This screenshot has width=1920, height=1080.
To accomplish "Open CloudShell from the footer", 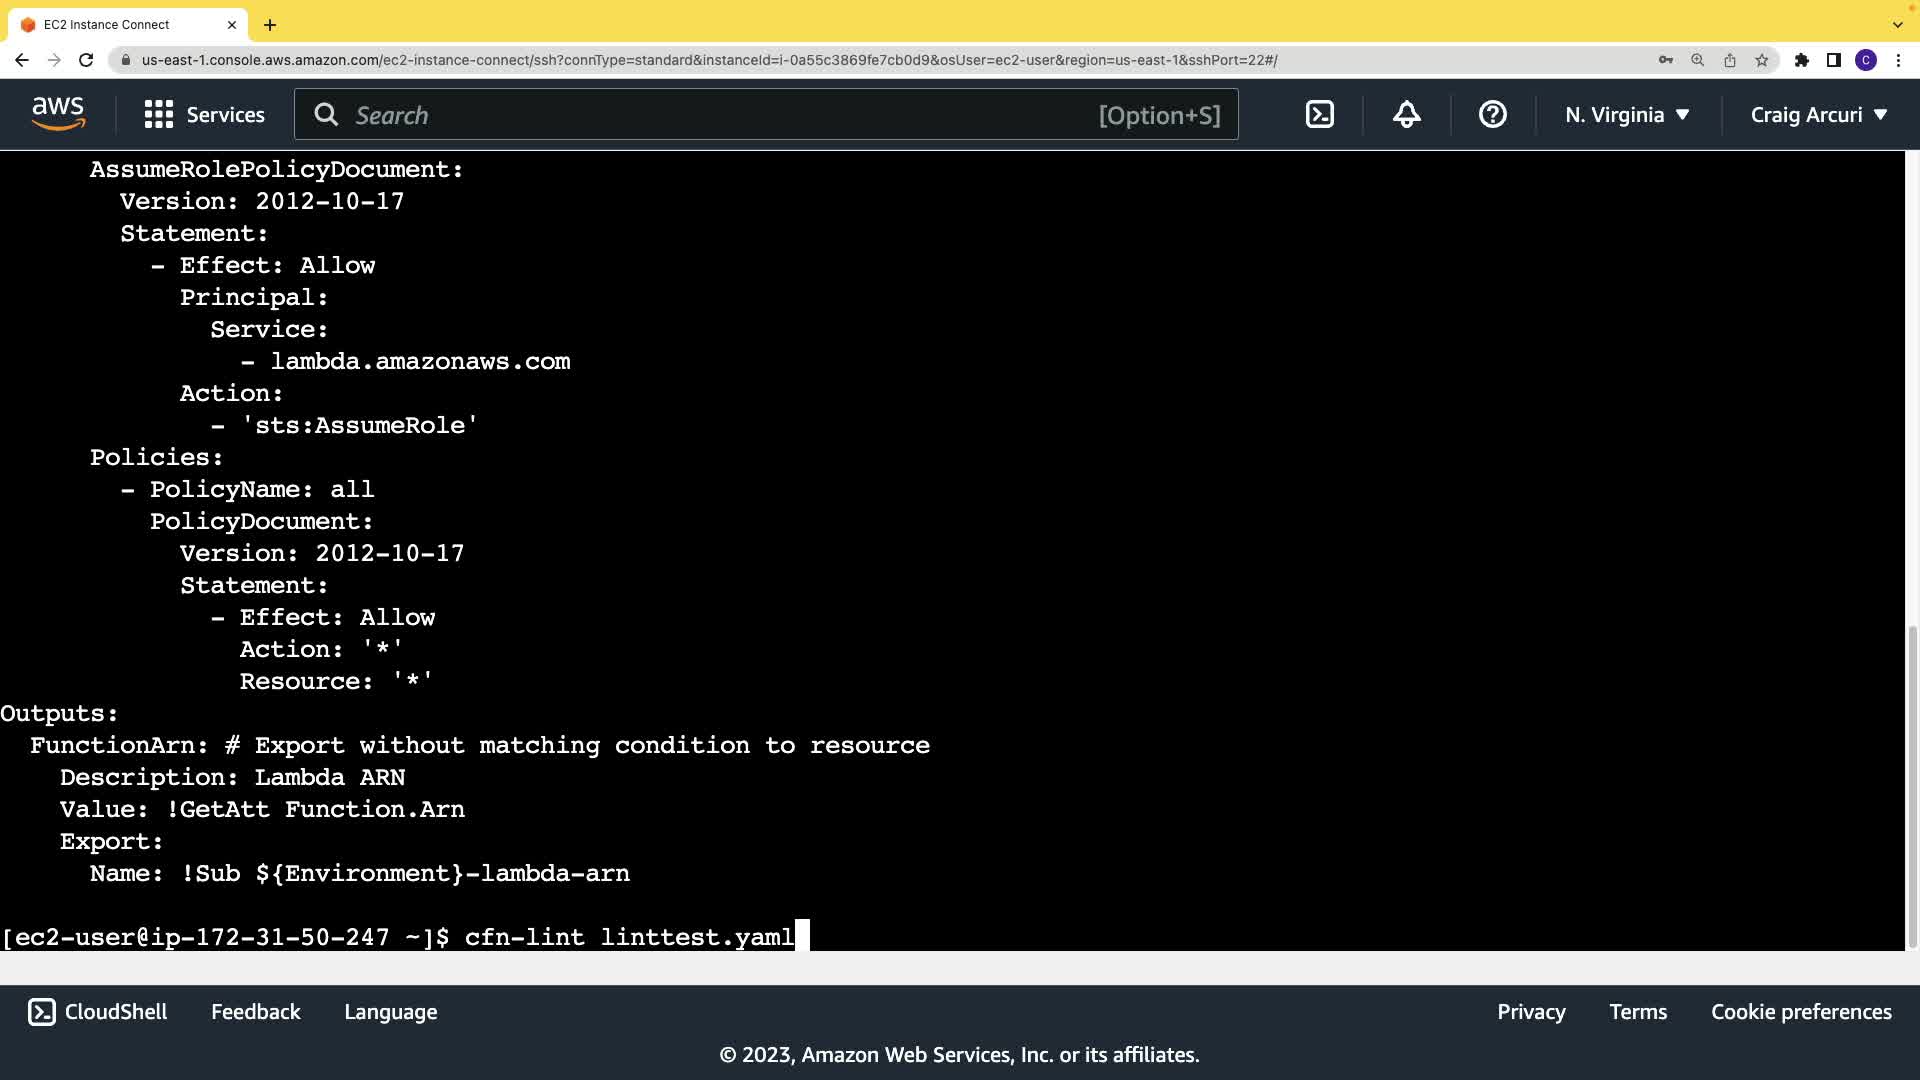I will tap(98, 1012).
